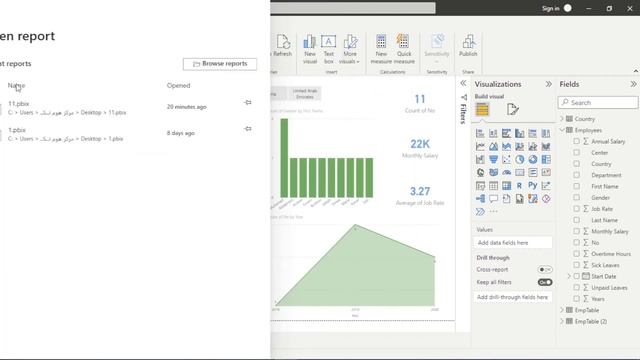Toggle the Cross-report switch

pyautogui.click(x=545, y=269)
